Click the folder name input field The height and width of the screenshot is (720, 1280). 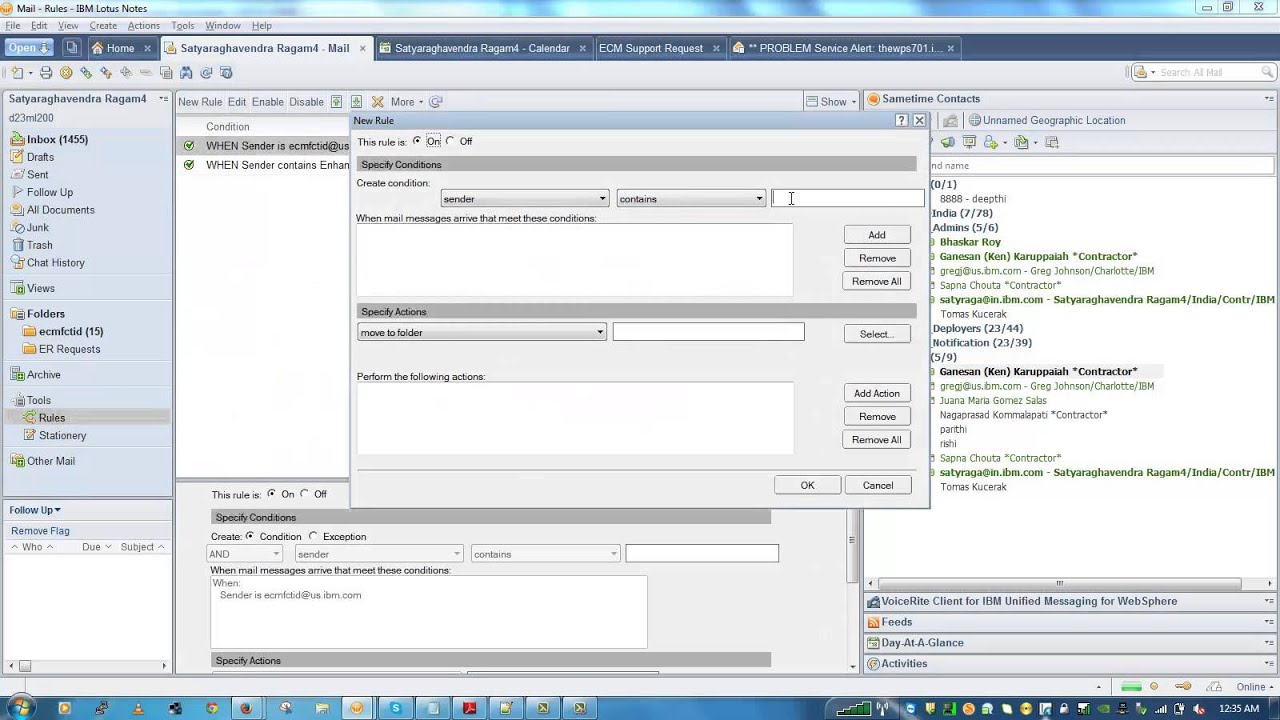(708, 332)
